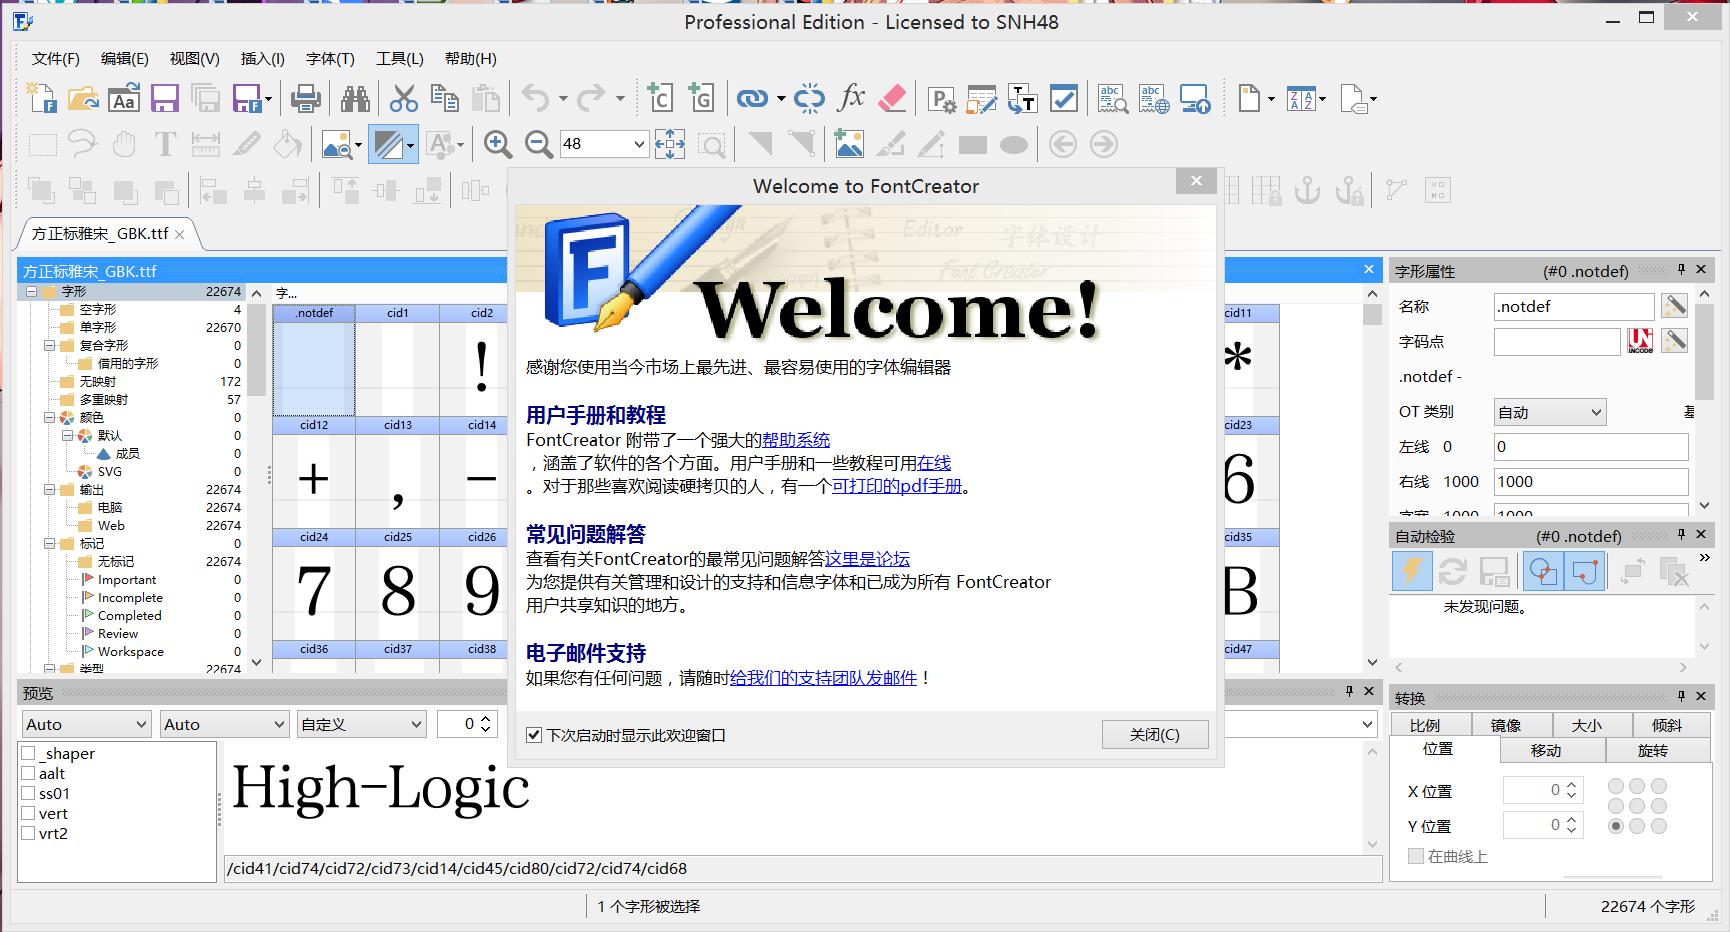Viewport: 1730px width, 932px height.
Task: Collapse the 标记 tree node
Action: 49,544
